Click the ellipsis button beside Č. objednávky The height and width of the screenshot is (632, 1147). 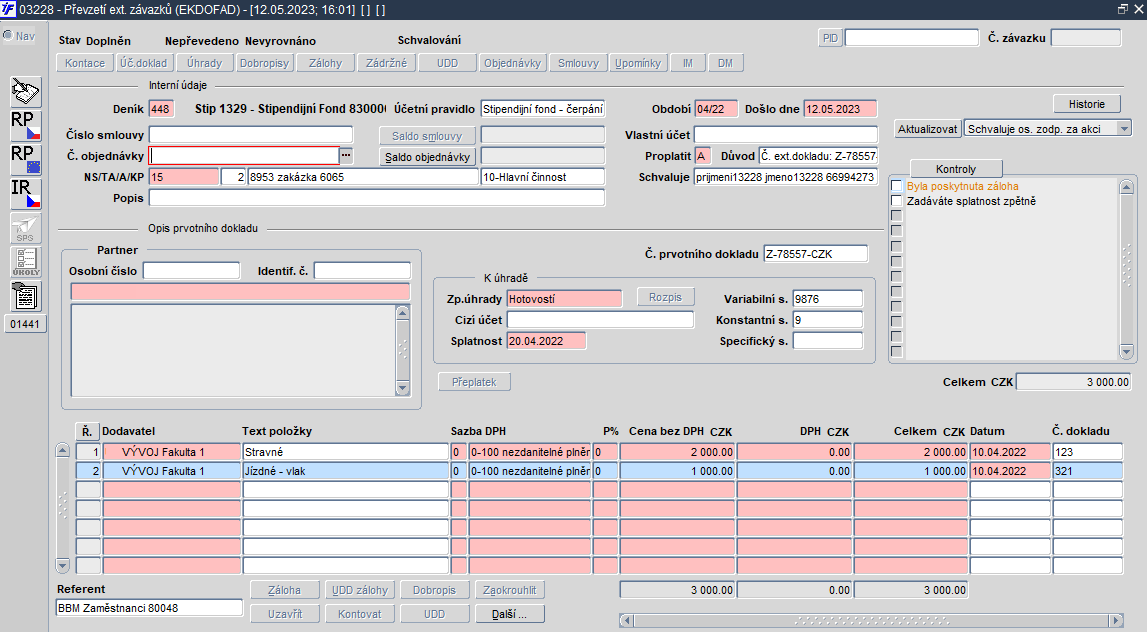346,156
